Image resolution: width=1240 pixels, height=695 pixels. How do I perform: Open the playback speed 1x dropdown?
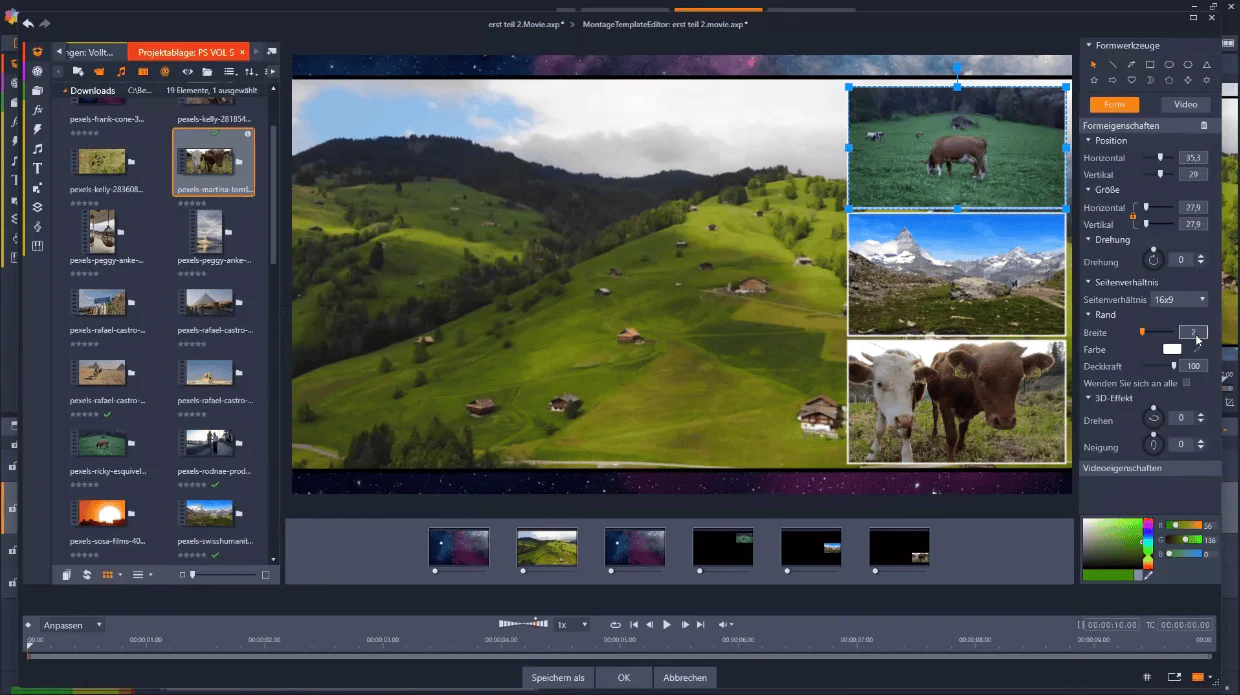point(572,624)
